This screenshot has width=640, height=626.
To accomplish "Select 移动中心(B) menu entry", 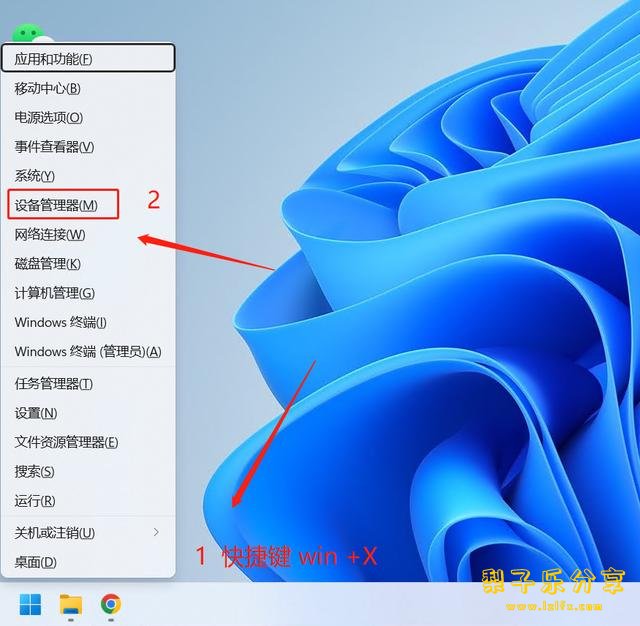I will point(89,88).
